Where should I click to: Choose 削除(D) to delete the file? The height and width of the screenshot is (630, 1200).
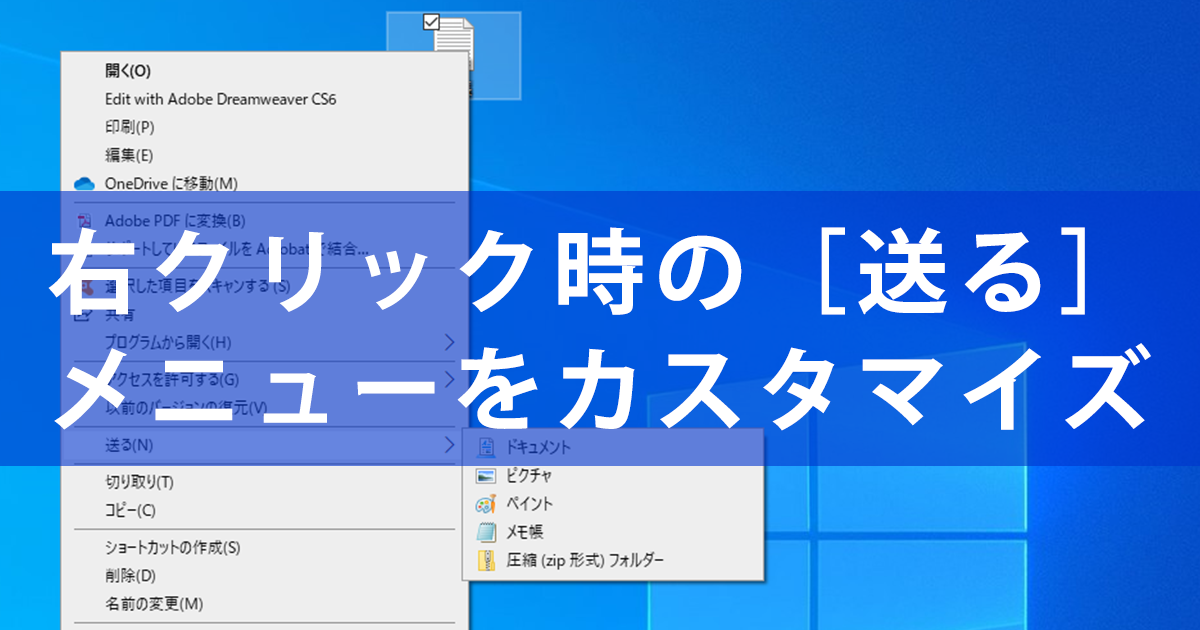coord(265,576)
